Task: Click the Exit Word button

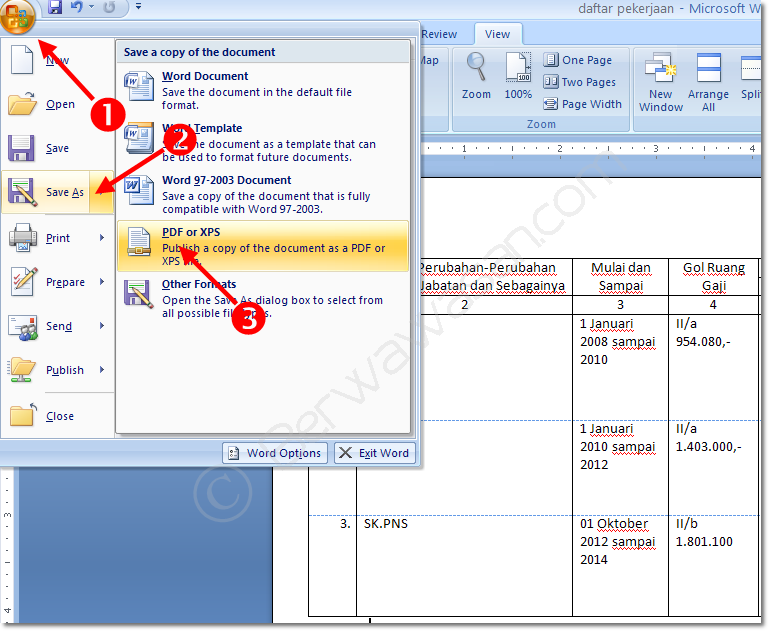Action: point(375,453)
